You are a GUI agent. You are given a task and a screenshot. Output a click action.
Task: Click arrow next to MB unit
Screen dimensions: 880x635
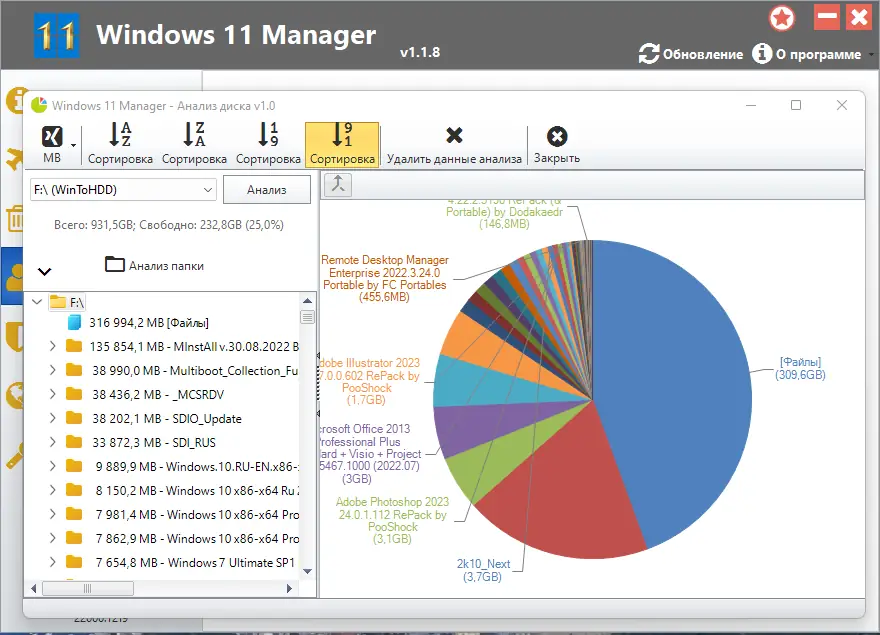[x=73, y=145]
